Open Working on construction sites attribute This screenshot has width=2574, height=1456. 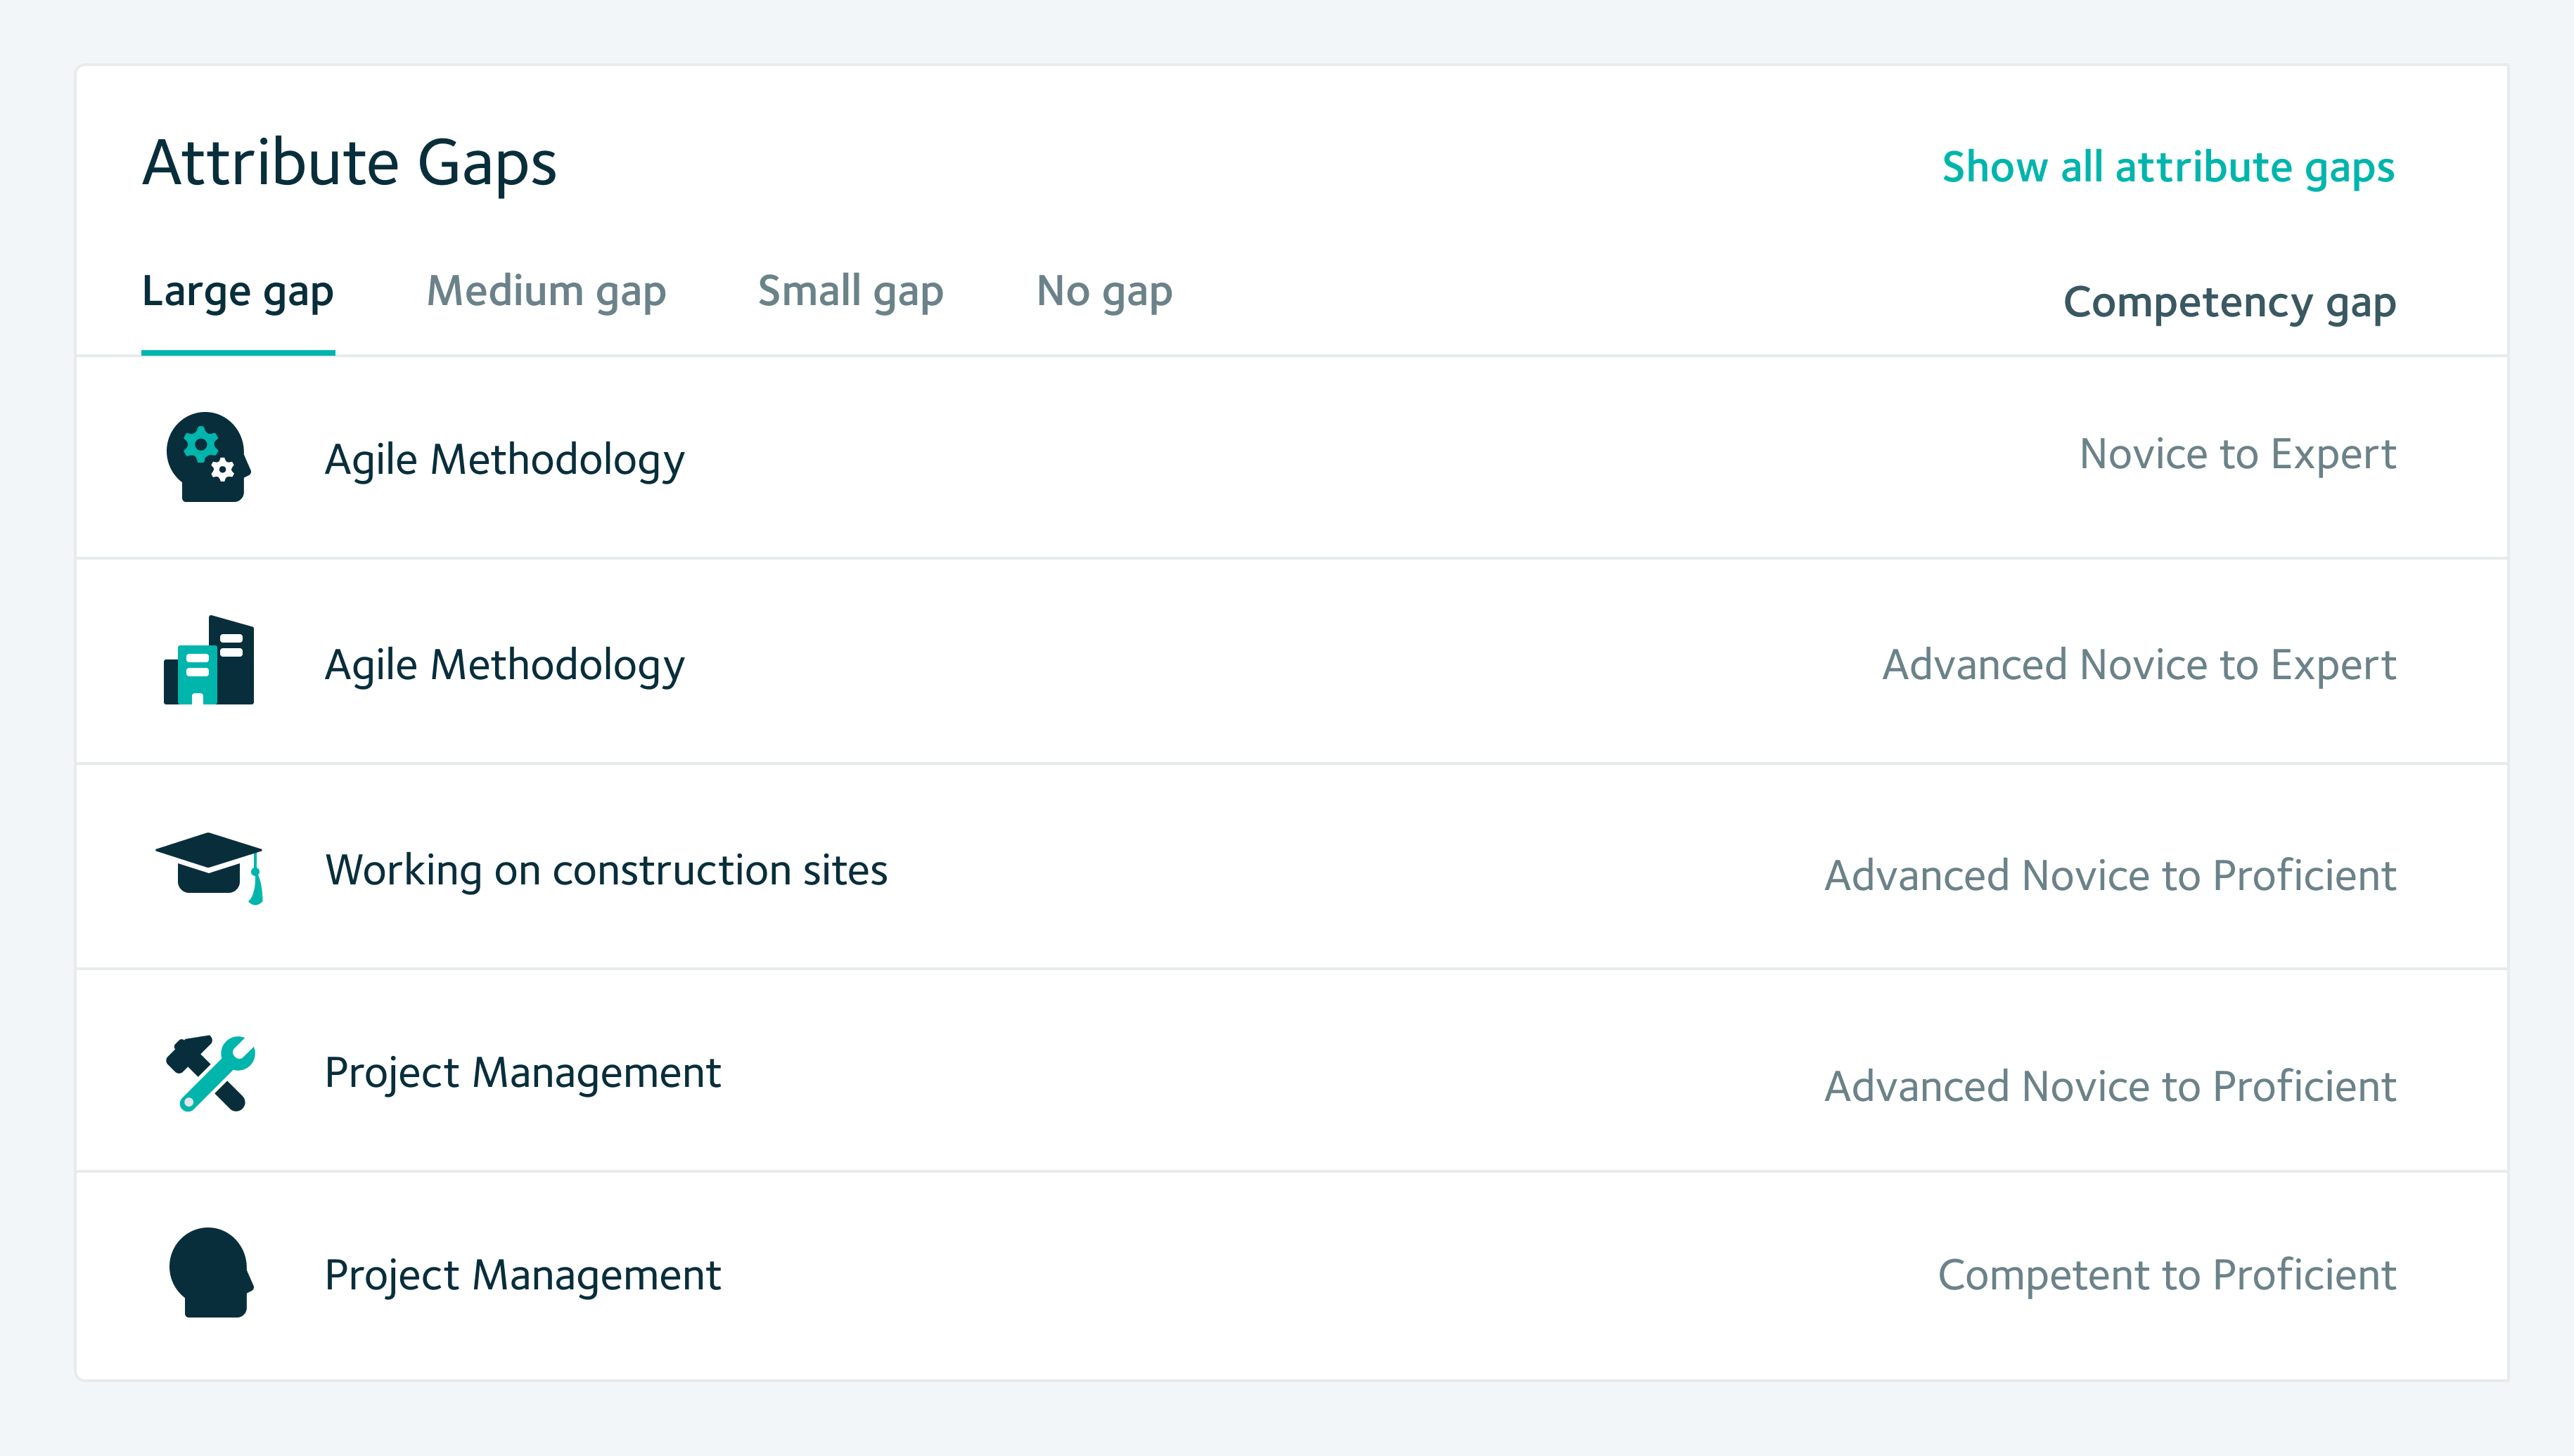[606, 870]
